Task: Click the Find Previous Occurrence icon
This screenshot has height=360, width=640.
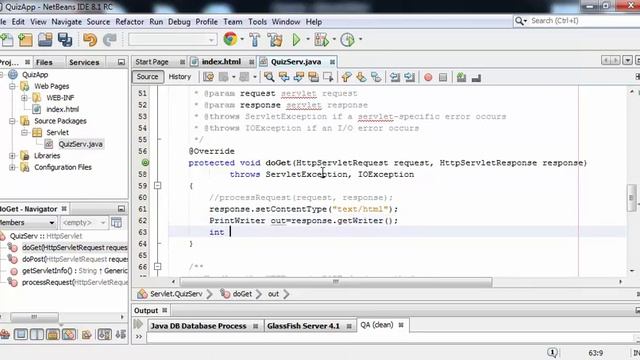Action: [284, 77]
